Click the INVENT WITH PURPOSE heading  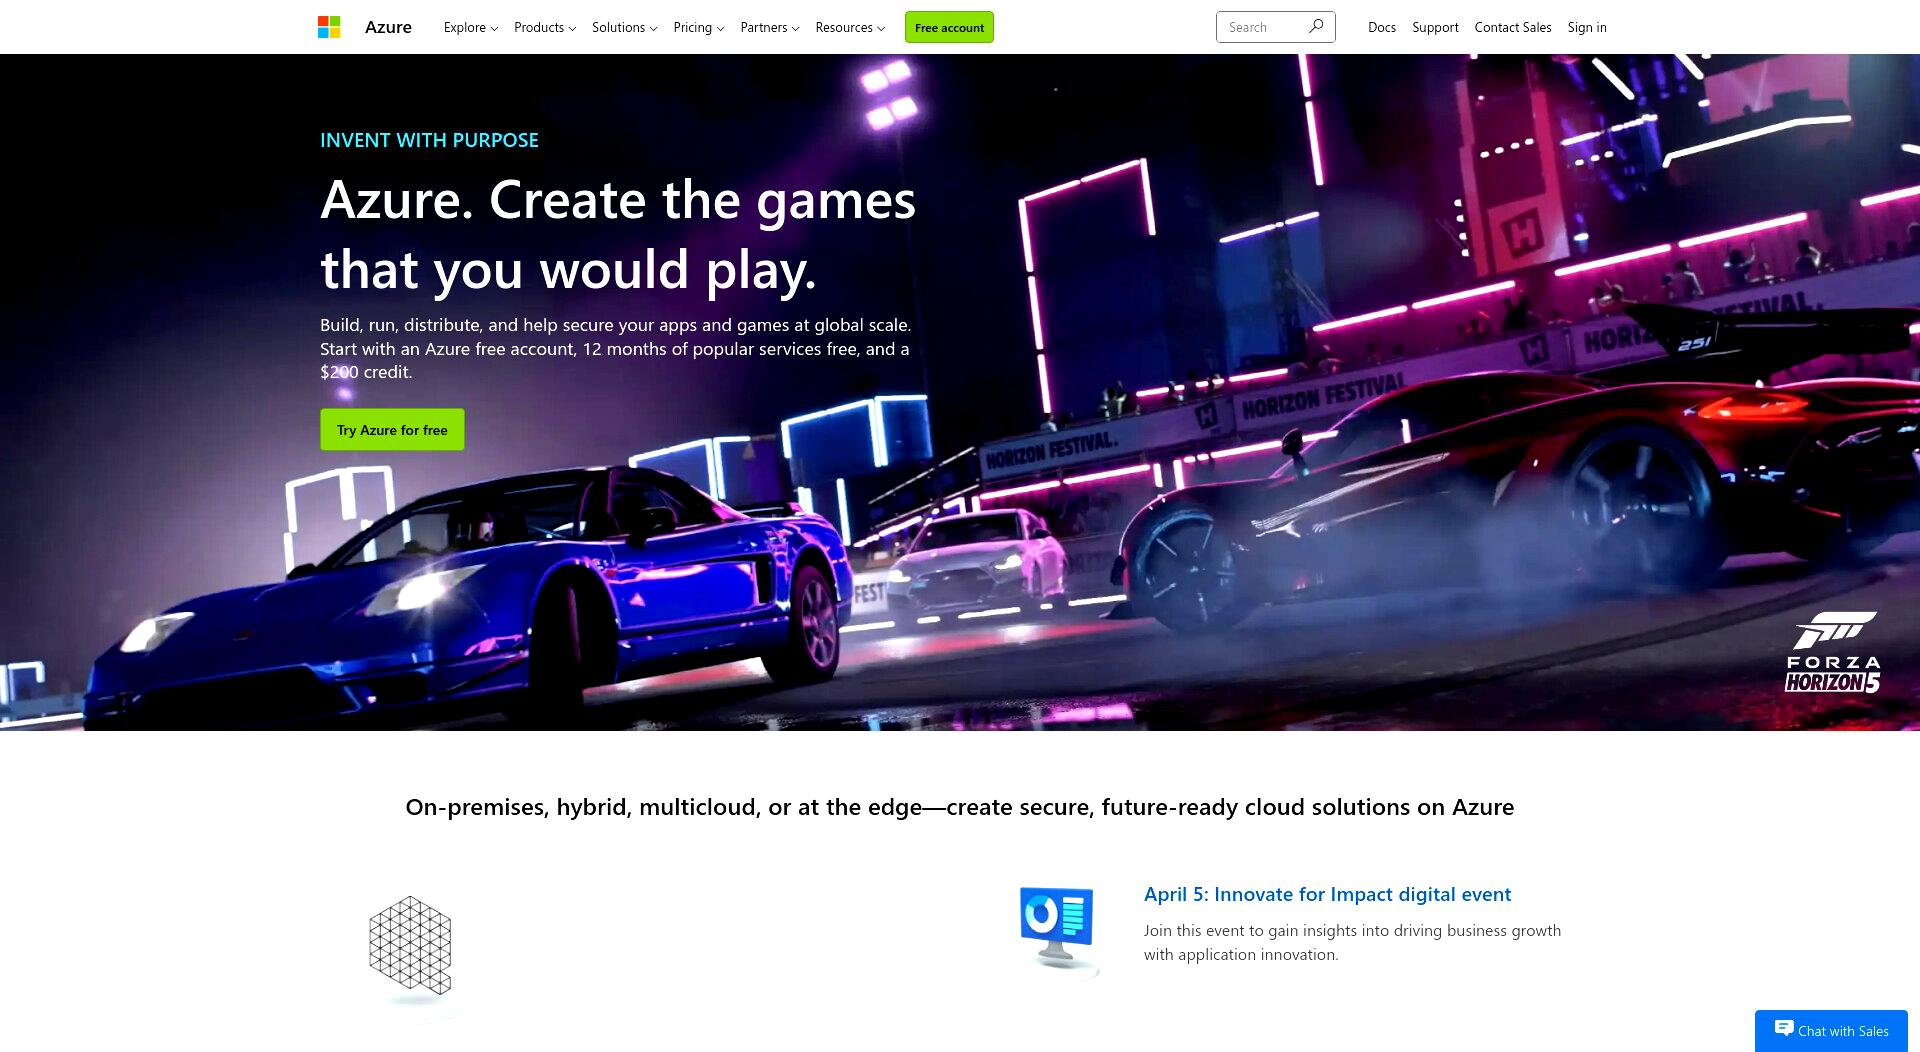429,140
